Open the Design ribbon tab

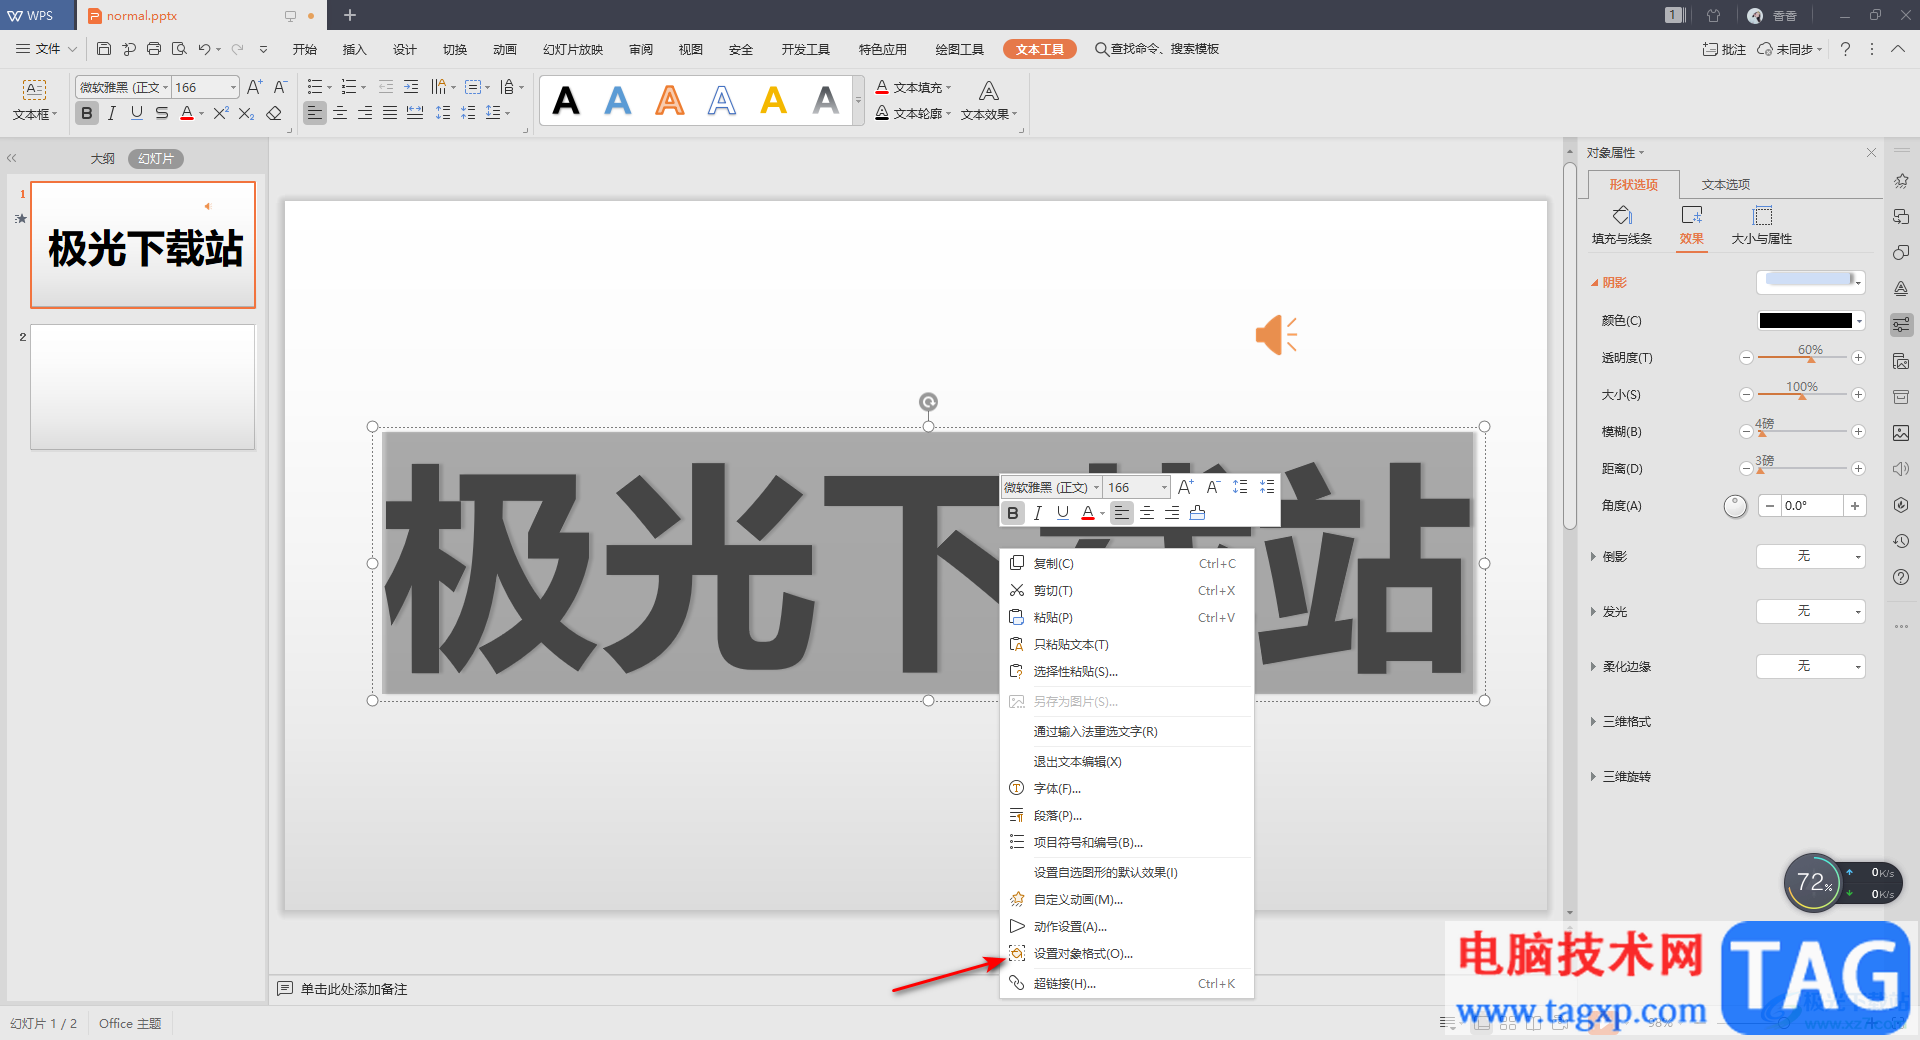[x=404, y=49]
